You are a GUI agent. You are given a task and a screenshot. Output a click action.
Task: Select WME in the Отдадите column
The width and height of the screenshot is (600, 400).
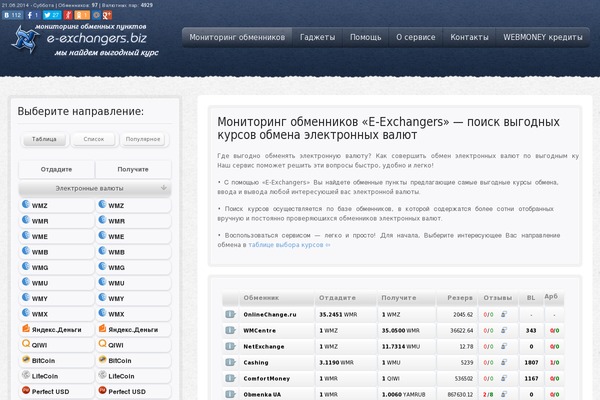[57, 236]
